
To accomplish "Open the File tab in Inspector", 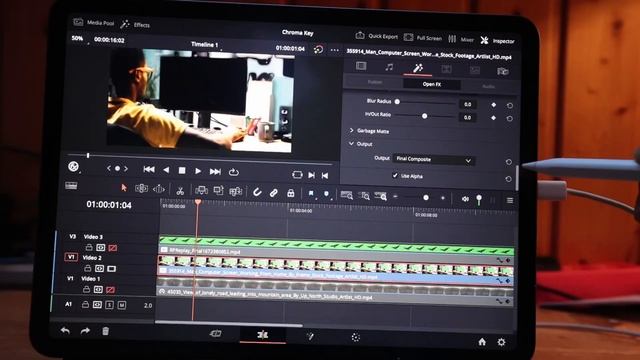I will pos(502,71).
